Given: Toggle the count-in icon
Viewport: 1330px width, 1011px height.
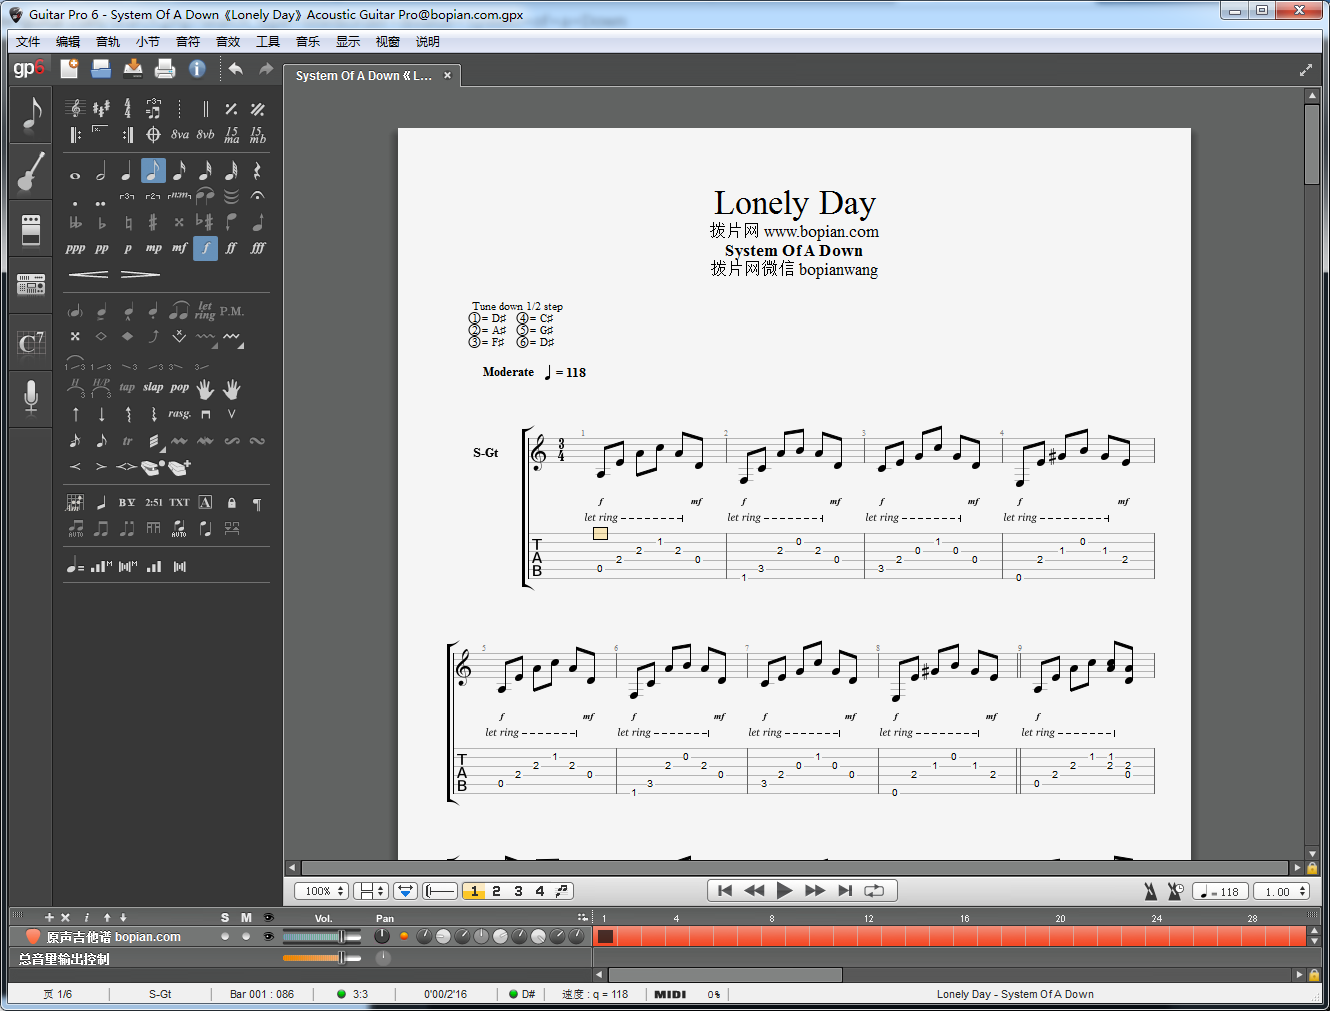Looking at the screenshot, I should (x=1175, y=891).
